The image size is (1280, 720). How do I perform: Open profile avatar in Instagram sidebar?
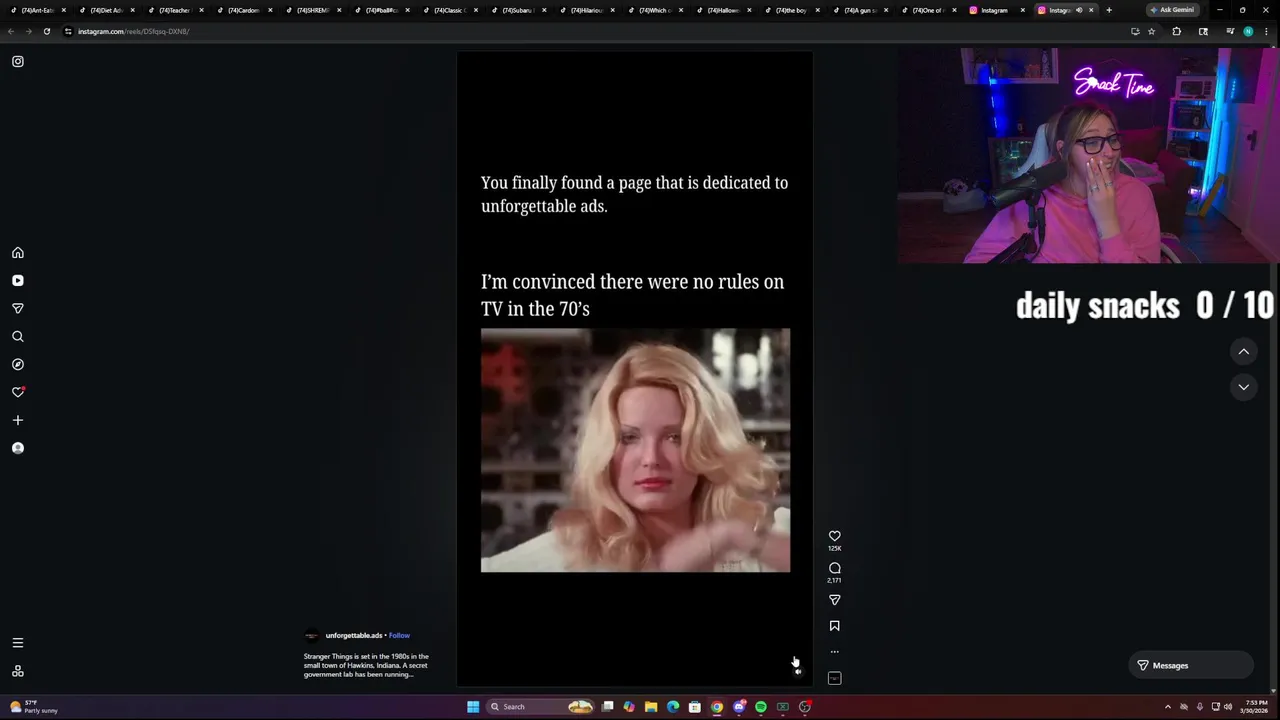tap(18, 448)
